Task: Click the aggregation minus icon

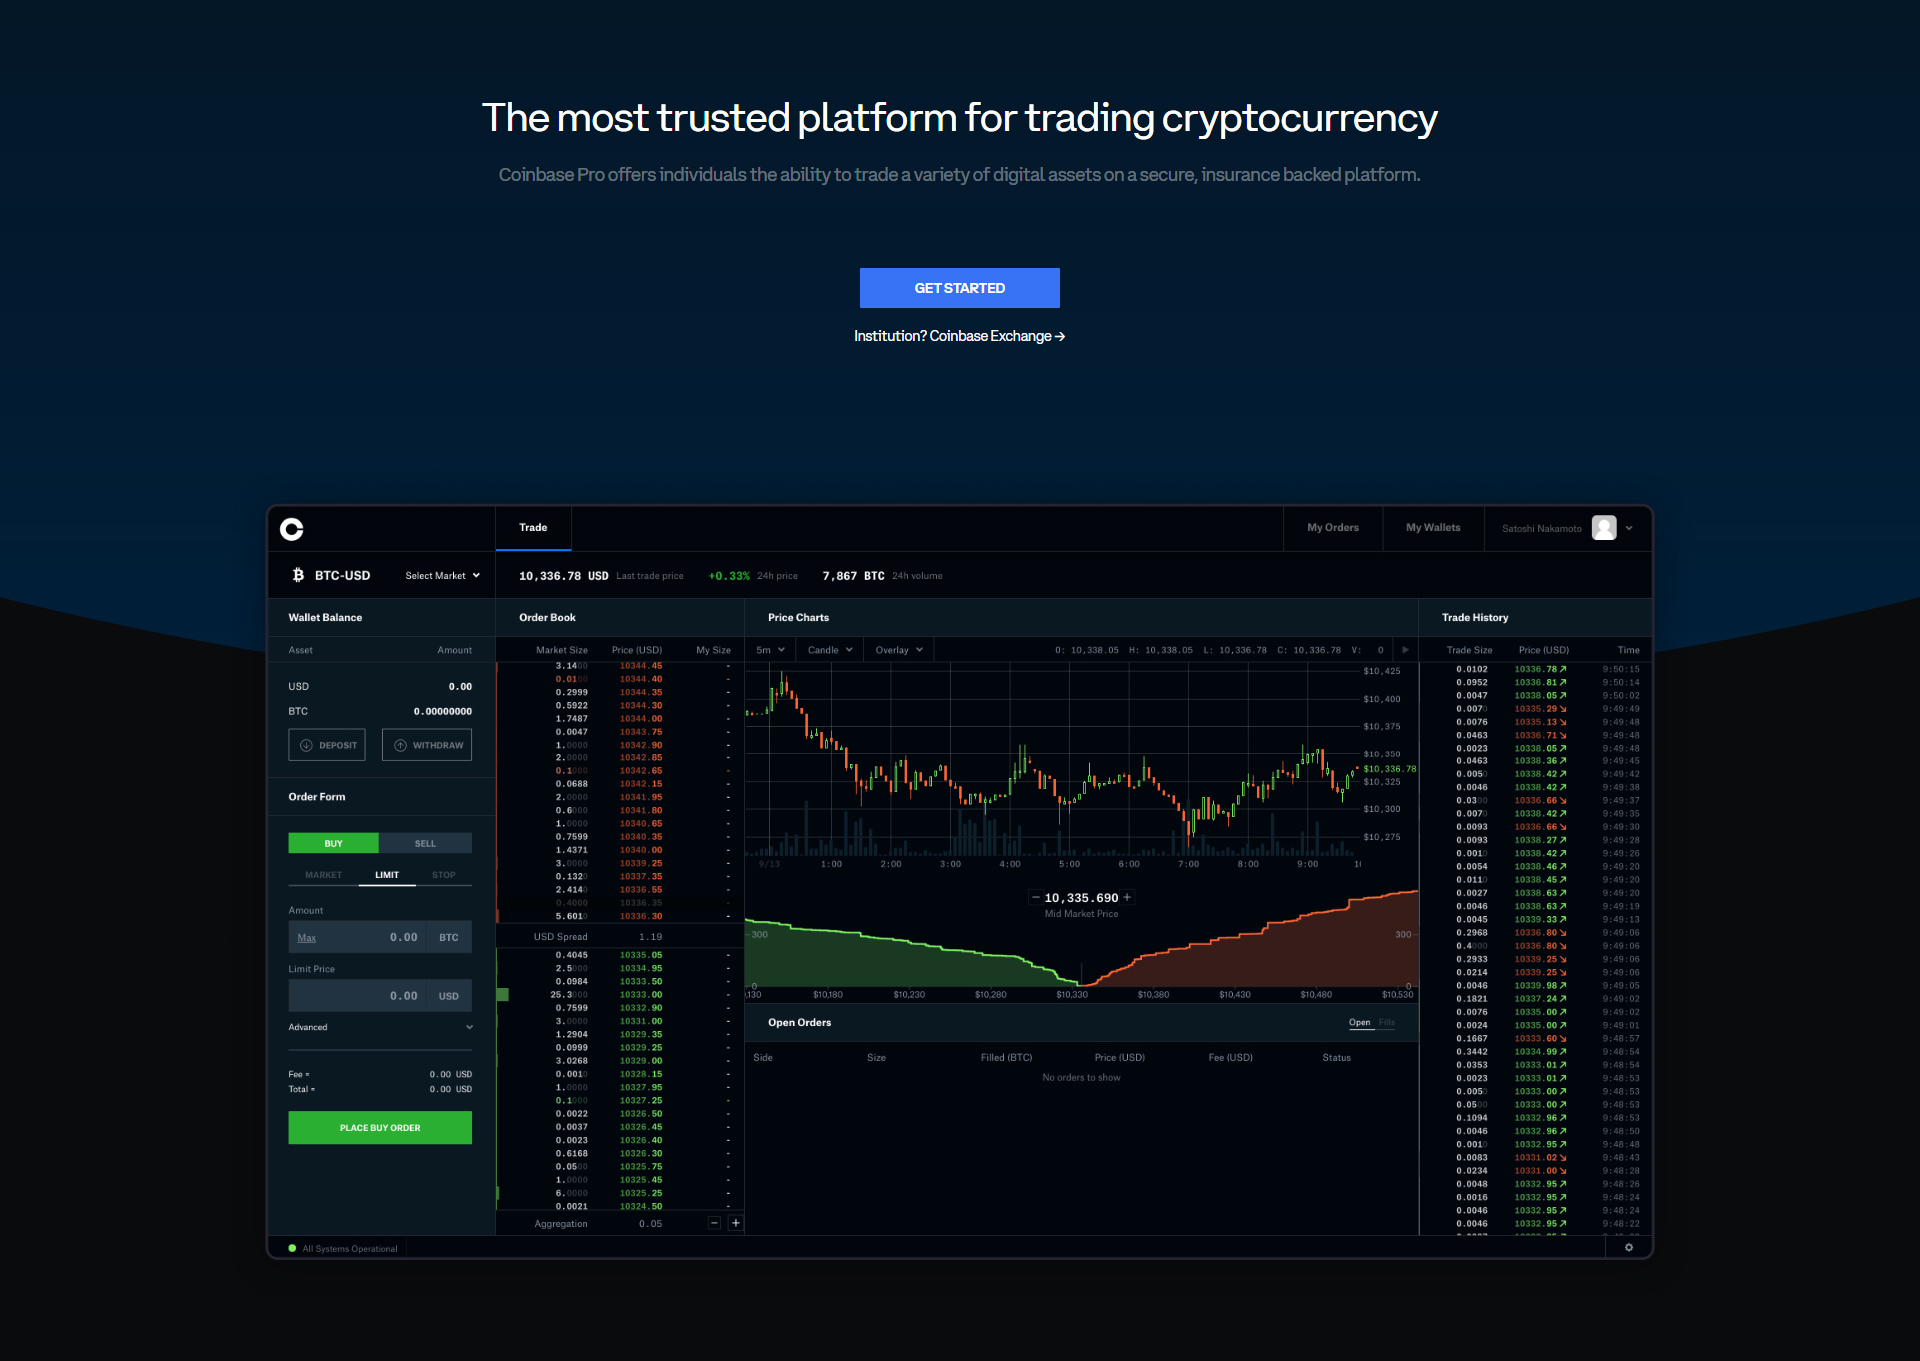Action: [x=714, y=1223]
